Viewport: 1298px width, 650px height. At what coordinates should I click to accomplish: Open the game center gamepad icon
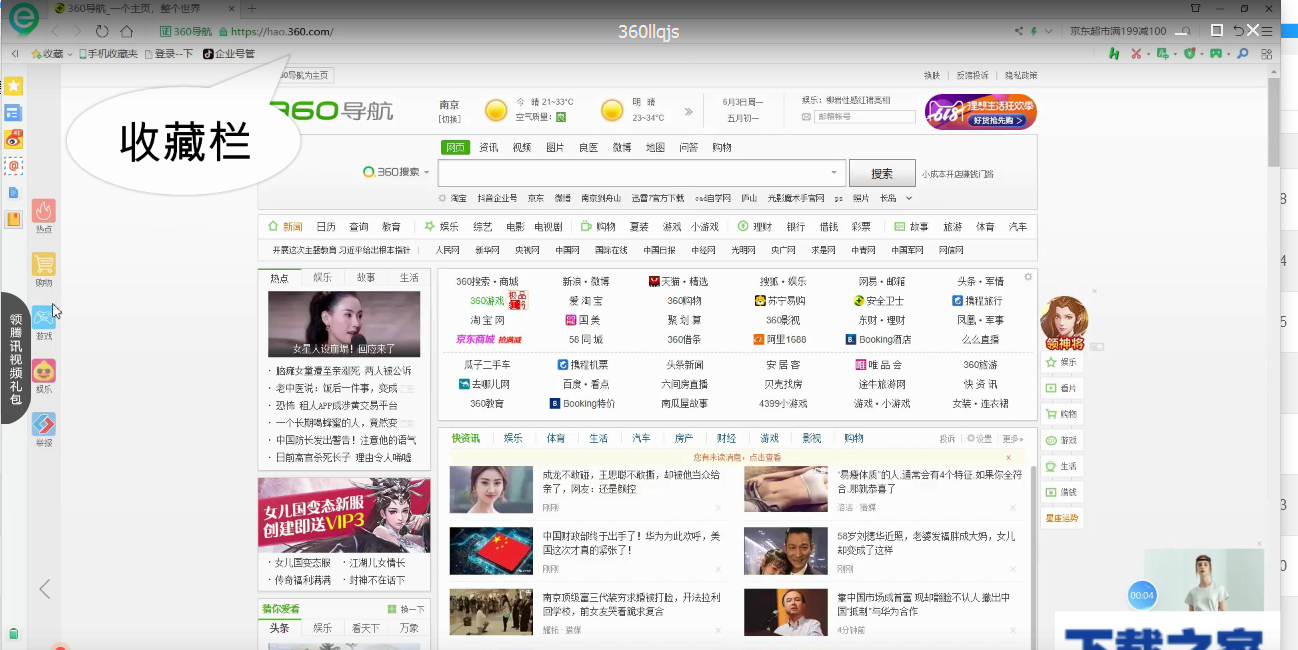click(x=1216, y=53)
